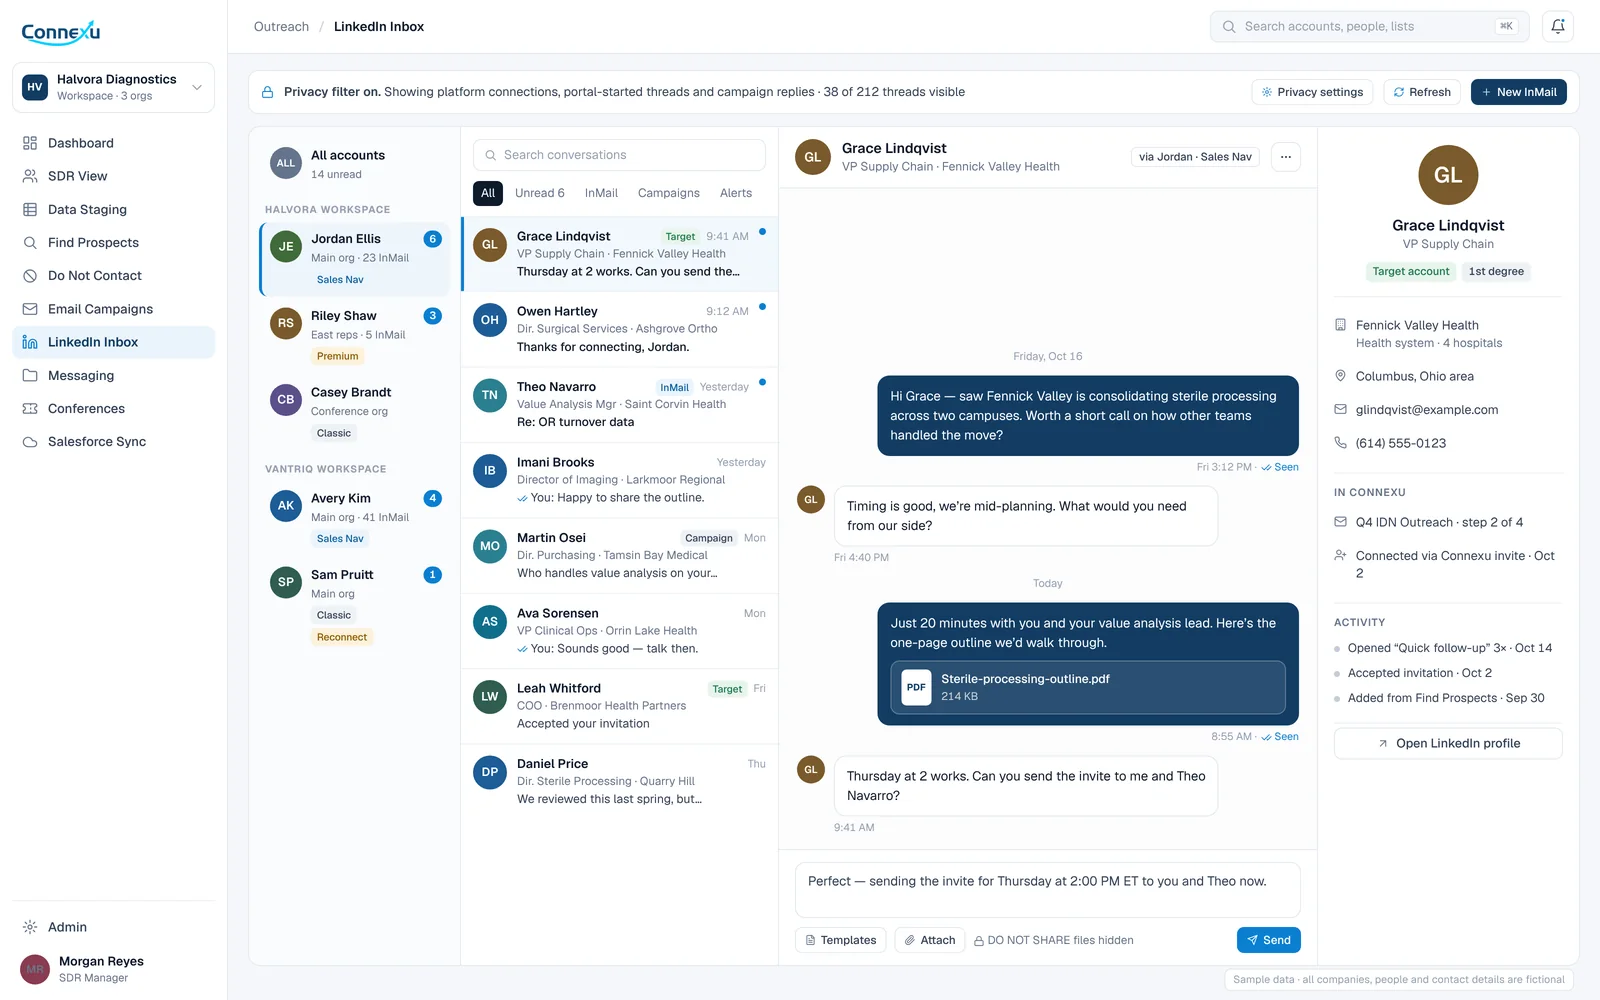Click the Refresh button
This screenshot has width=1600, height=1000.
coord(1422,92)
